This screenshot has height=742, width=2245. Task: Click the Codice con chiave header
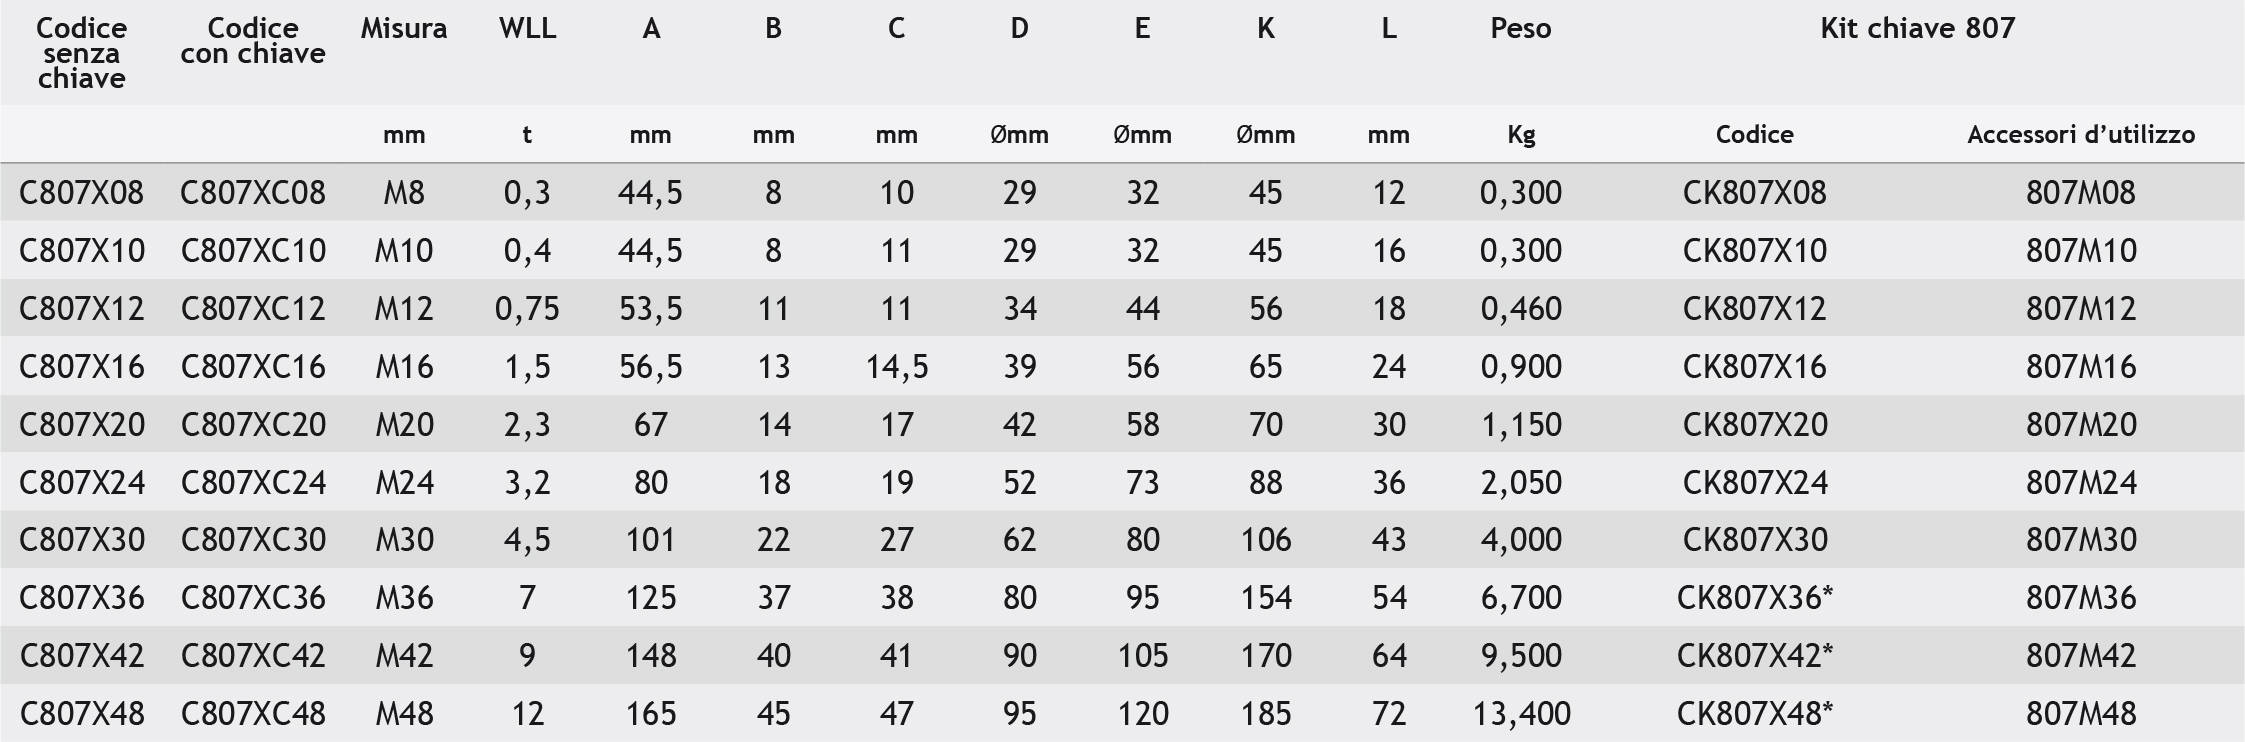(x=253, y=41)
